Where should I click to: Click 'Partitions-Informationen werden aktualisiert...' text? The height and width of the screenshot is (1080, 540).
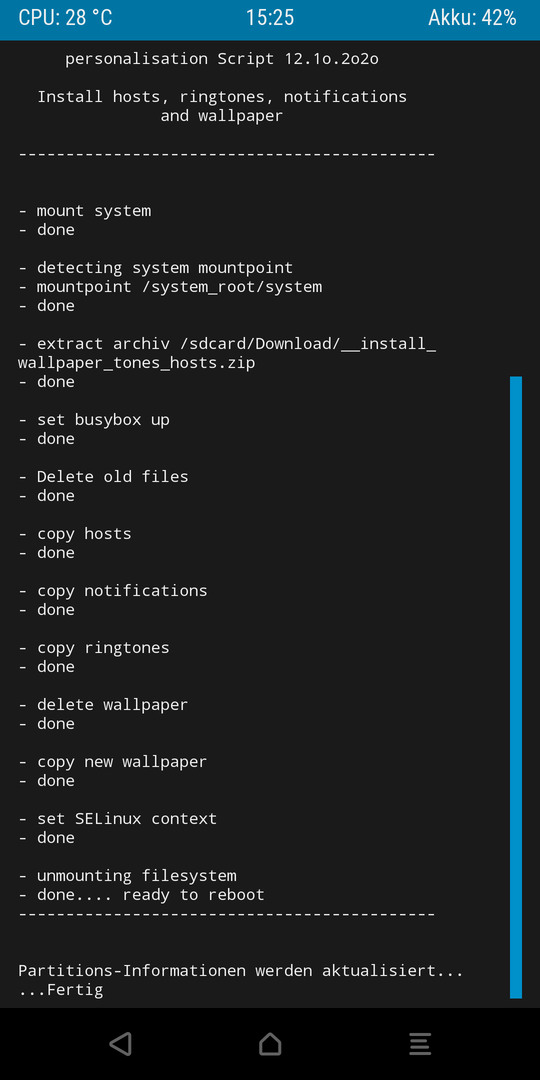pyautogui.click(x=241, y=971)
